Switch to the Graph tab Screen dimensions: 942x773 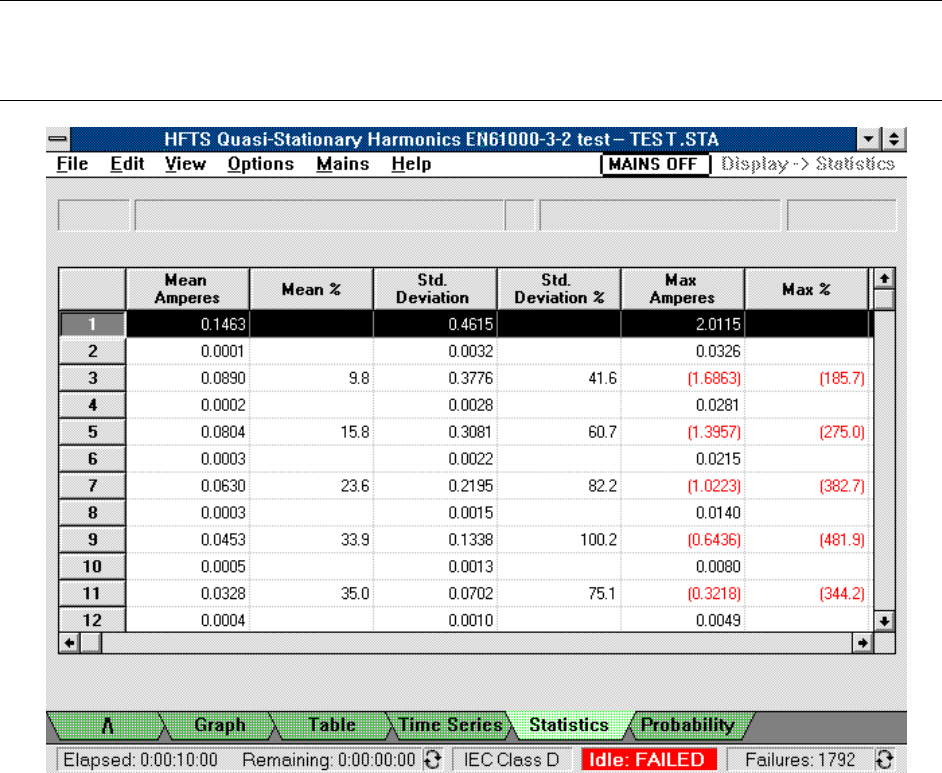(219, 725)
